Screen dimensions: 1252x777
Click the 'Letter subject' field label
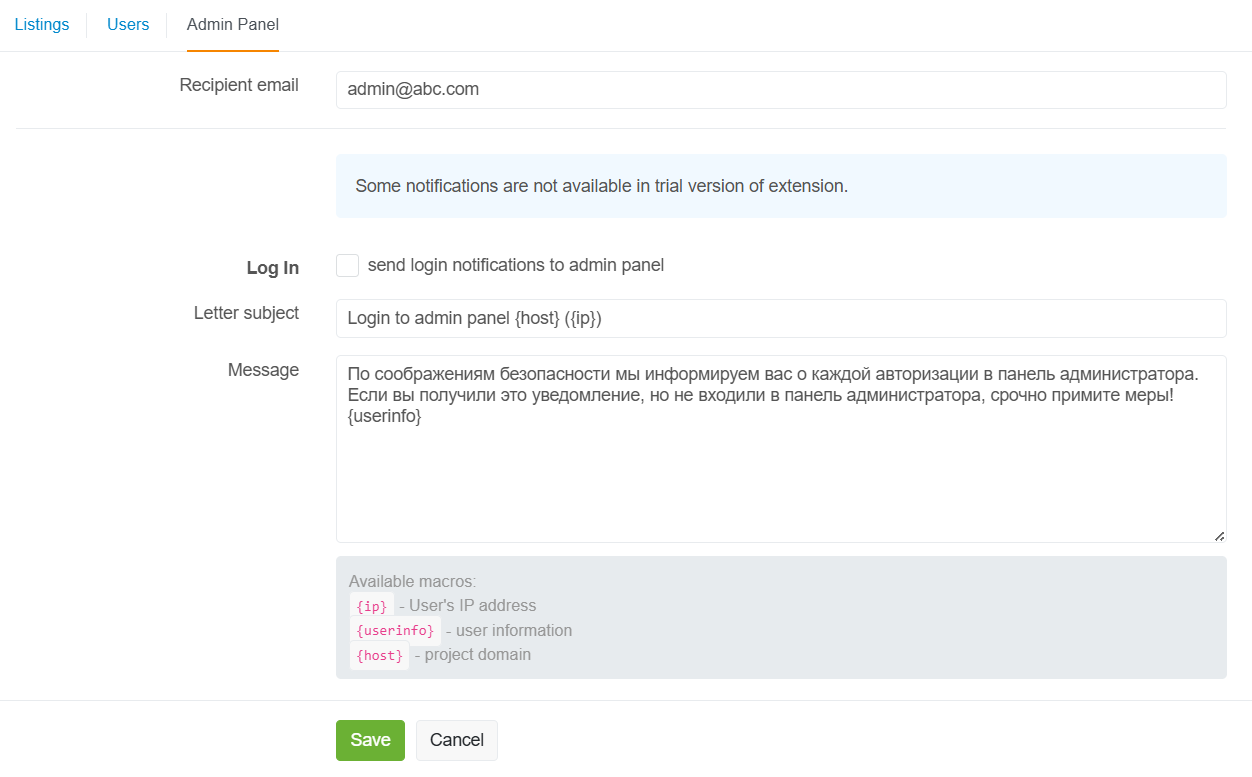pos(246,314)
